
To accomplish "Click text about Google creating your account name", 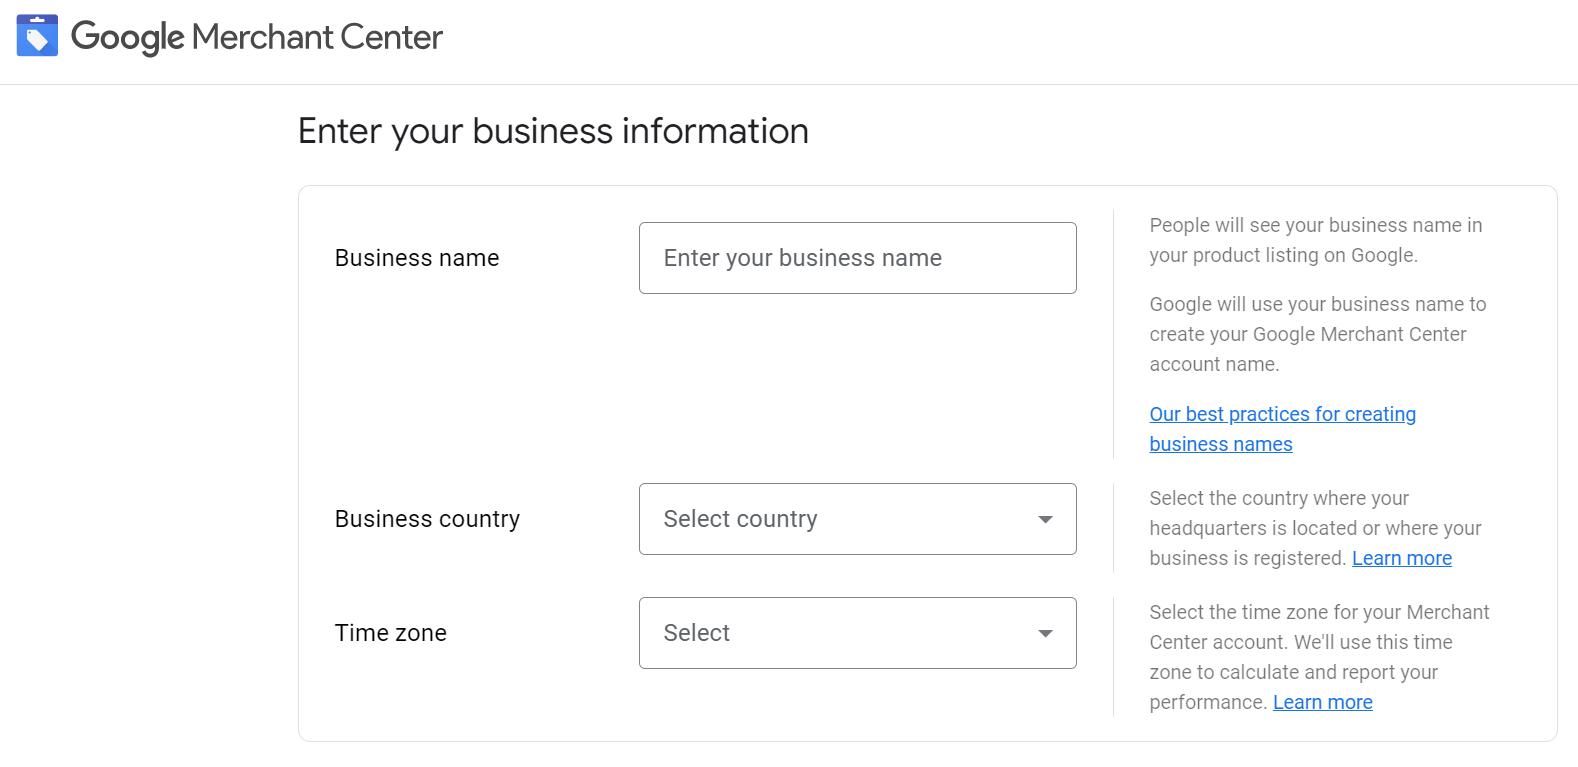I will pyautogui.click(x=1317, y=334).
